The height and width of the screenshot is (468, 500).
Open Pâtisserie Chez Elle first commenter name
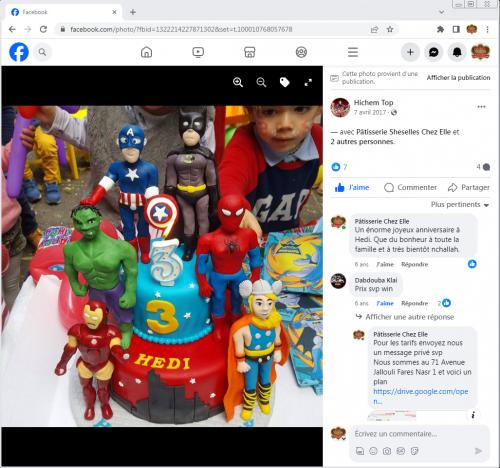pyautogui.click(x=382, y=221)
